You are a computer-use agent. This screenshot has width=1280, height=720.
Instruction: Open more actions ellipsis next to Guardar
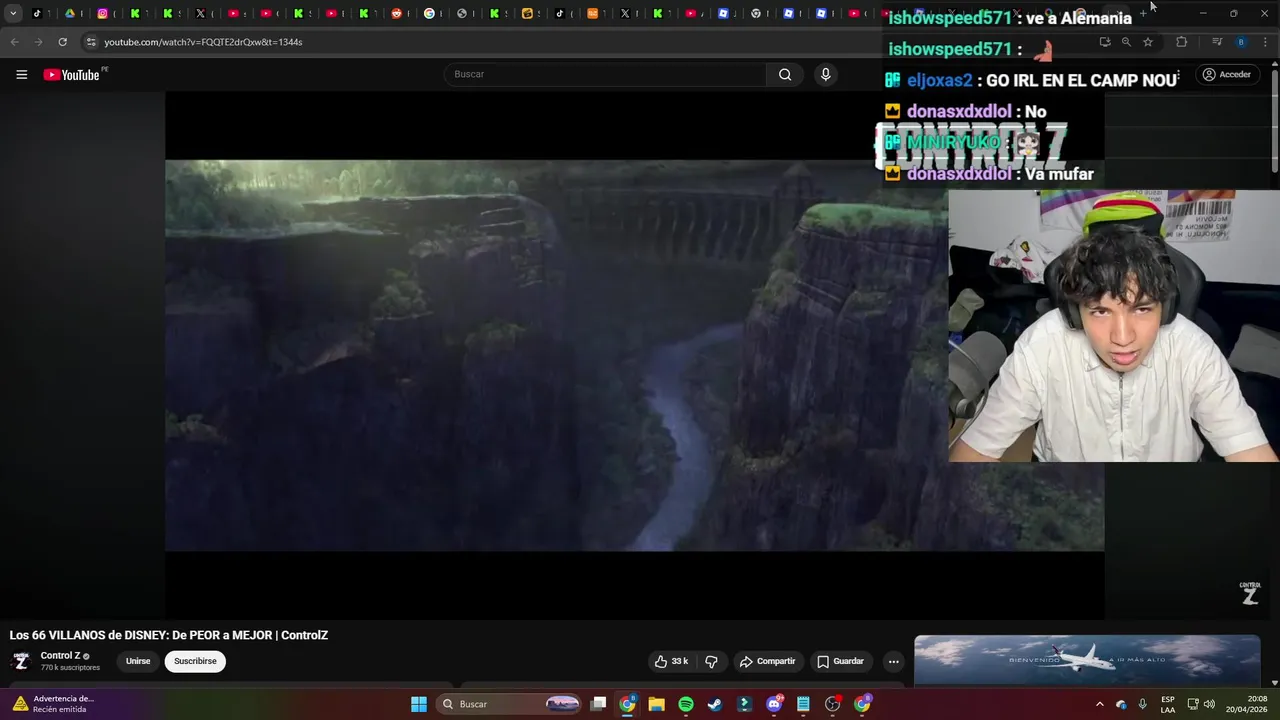pos(894,661)
